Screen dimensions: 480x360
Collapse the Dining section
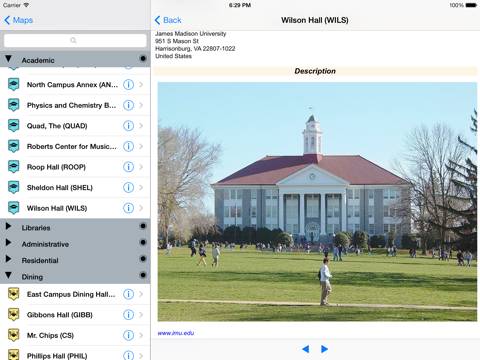point(9,276)
